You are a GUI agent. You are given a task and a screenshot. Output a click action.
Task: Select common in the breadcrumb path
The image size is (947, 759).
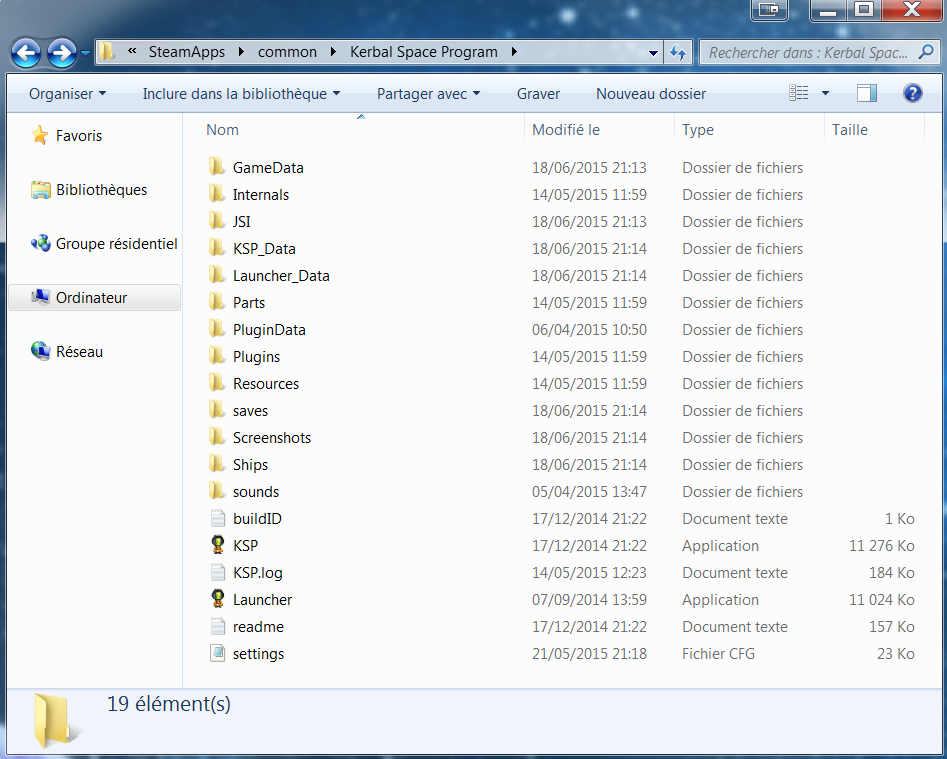[287, 52]
